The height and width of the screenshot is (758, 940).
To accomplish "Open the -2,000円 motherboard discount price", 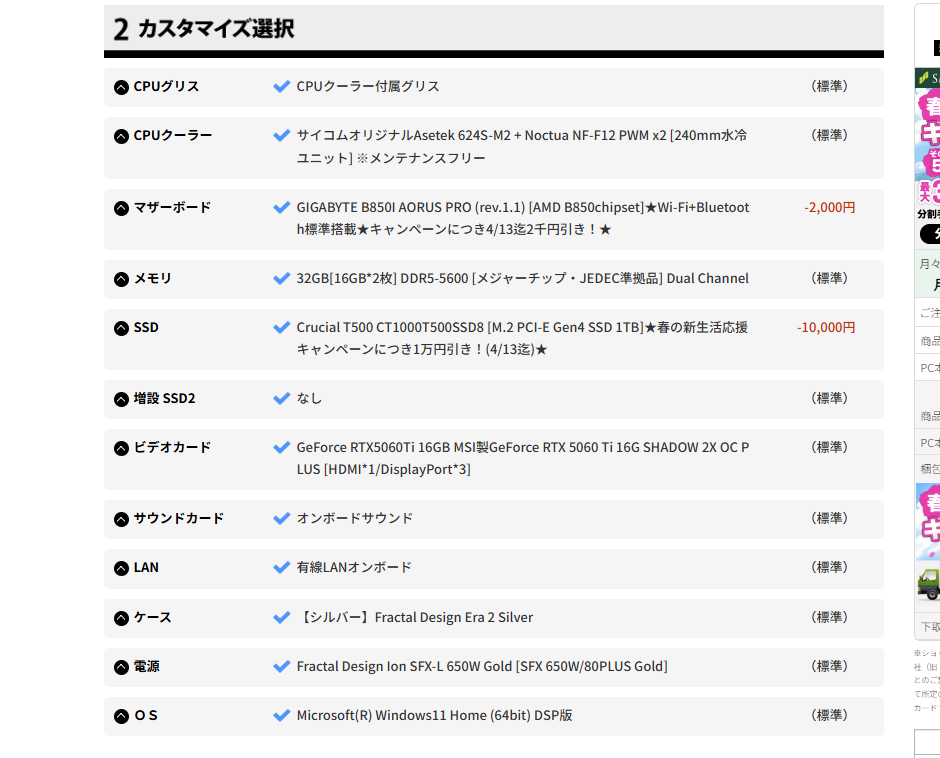I will pyautogui.click(x=828, y=207).
